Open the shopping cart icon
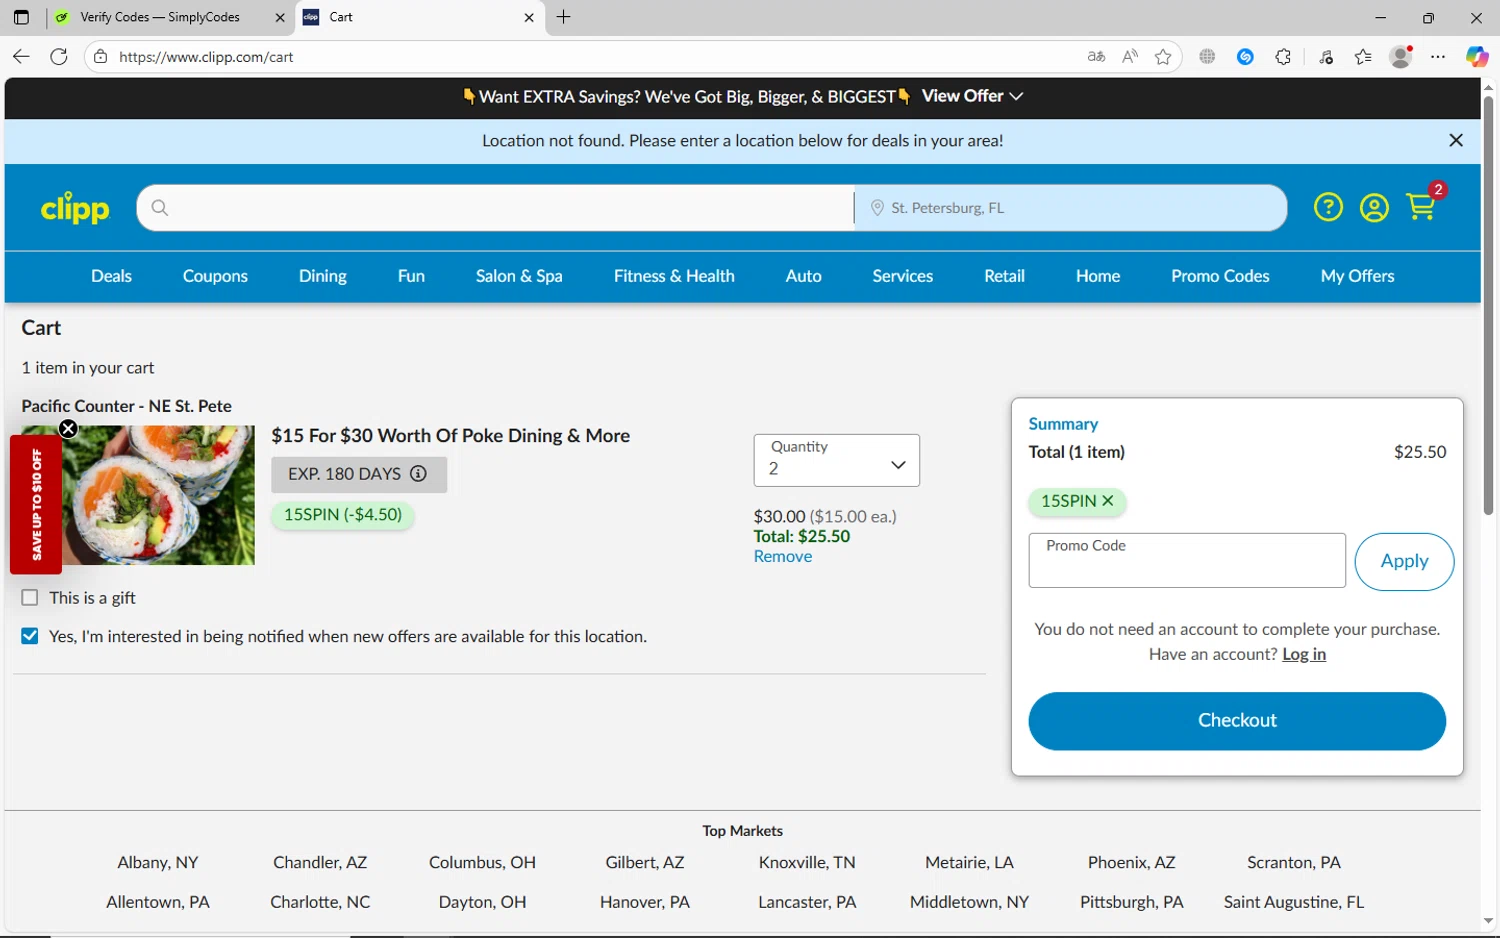This screenshot has width=1500, height=938. (x=1422, y=205)
